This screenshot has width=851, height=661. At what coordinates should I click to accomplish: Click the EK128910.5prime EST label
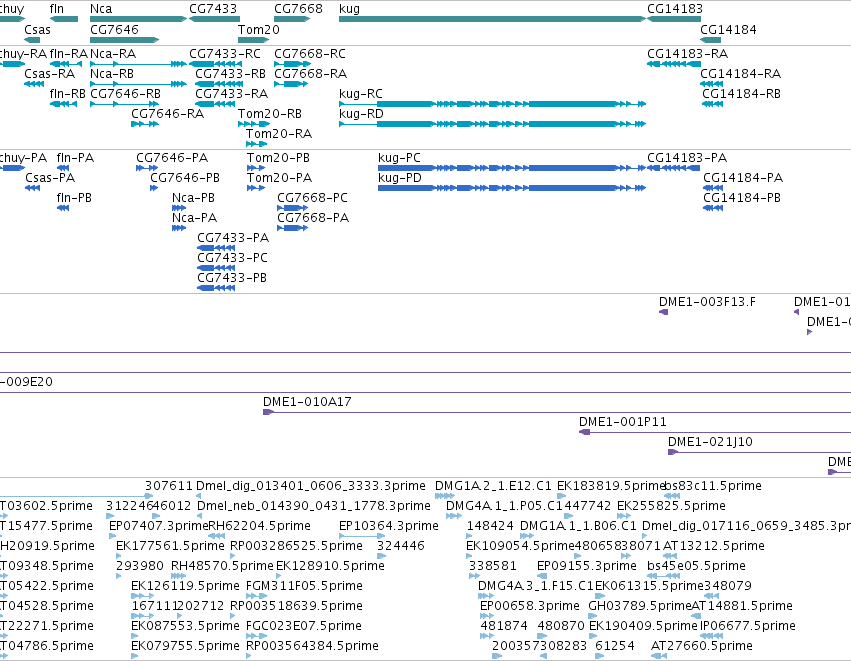point(331,566)
